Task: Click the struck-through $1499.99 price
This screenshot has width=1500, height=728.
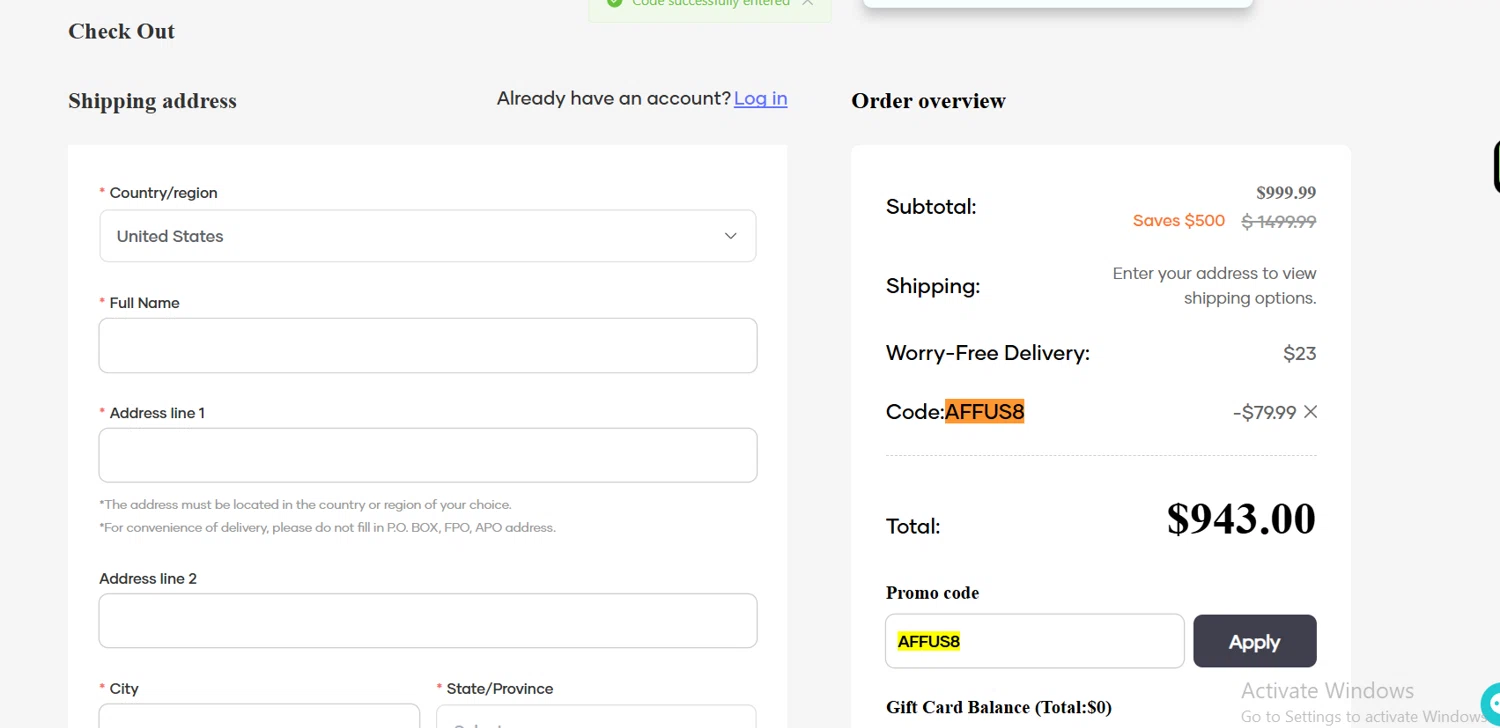Action: point(1279,222)
